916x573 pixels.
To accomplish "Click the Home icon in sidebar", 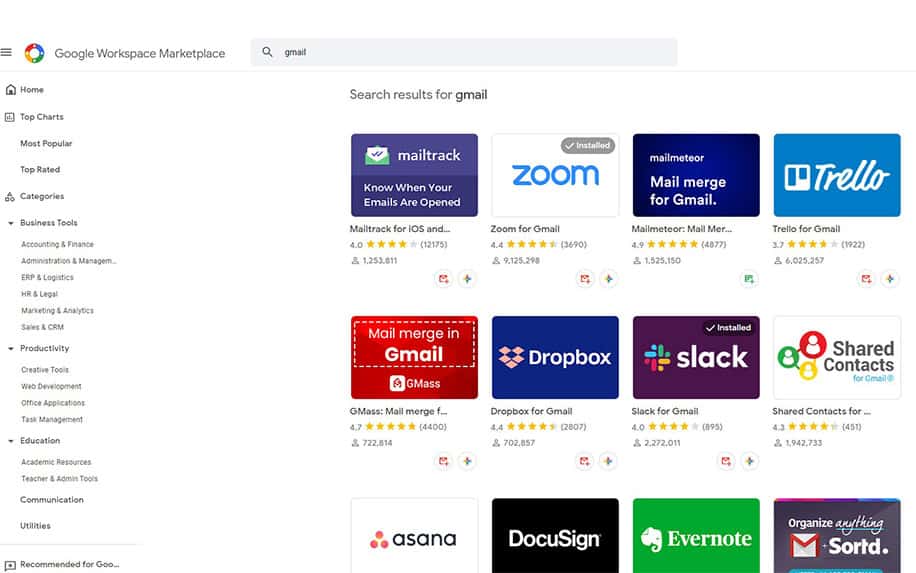I will pyautogui.click(x=10, y=89).
